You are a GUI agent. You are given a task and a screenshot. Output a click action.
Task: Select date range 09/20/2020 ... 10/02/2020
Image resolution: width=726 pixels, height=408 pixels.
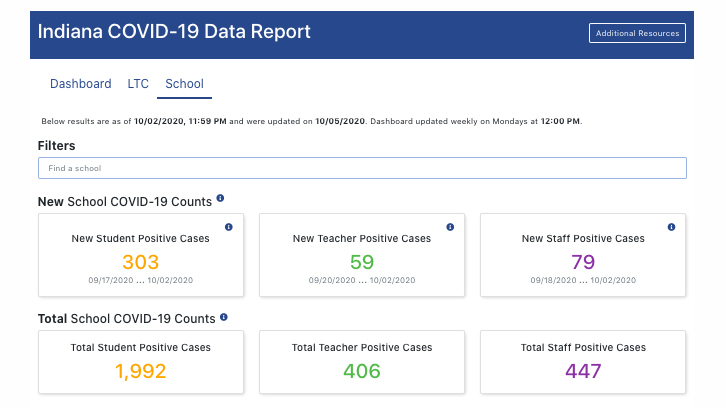pyautogui.click(x=362, y=280)
